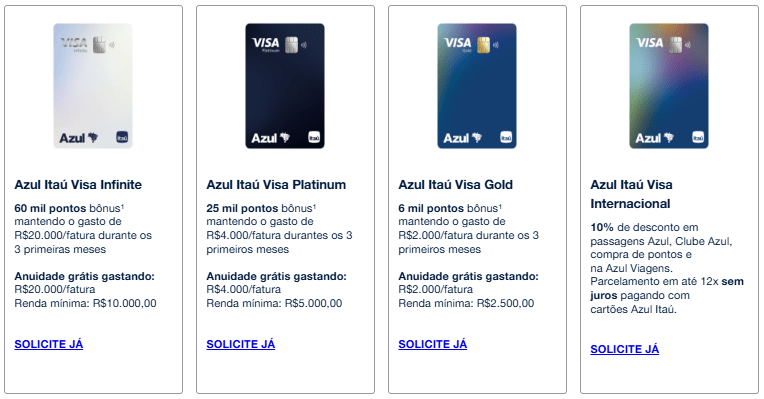Click SOLICITE JÁ under Visa Infinite
764x399 pixels.
click(x=49, y=344)
